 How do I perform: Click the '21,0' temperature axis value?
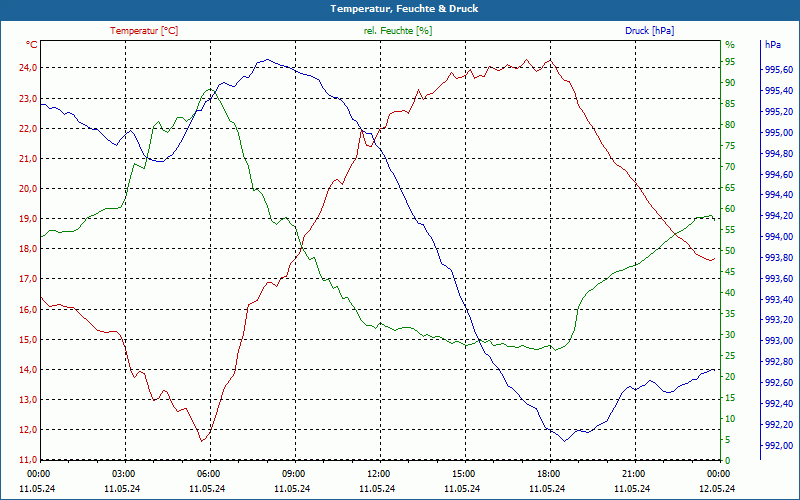28,159
